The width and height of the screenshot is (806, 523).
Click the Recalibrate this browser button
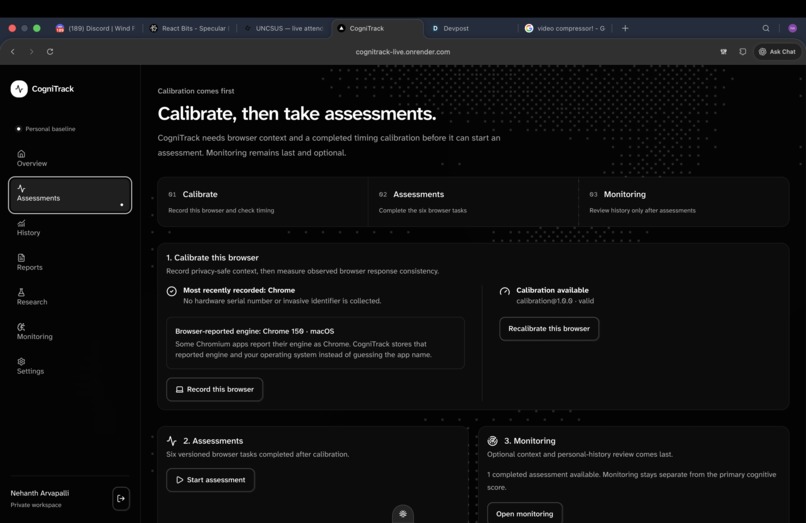pyautogui.click(x=549, y=329)
